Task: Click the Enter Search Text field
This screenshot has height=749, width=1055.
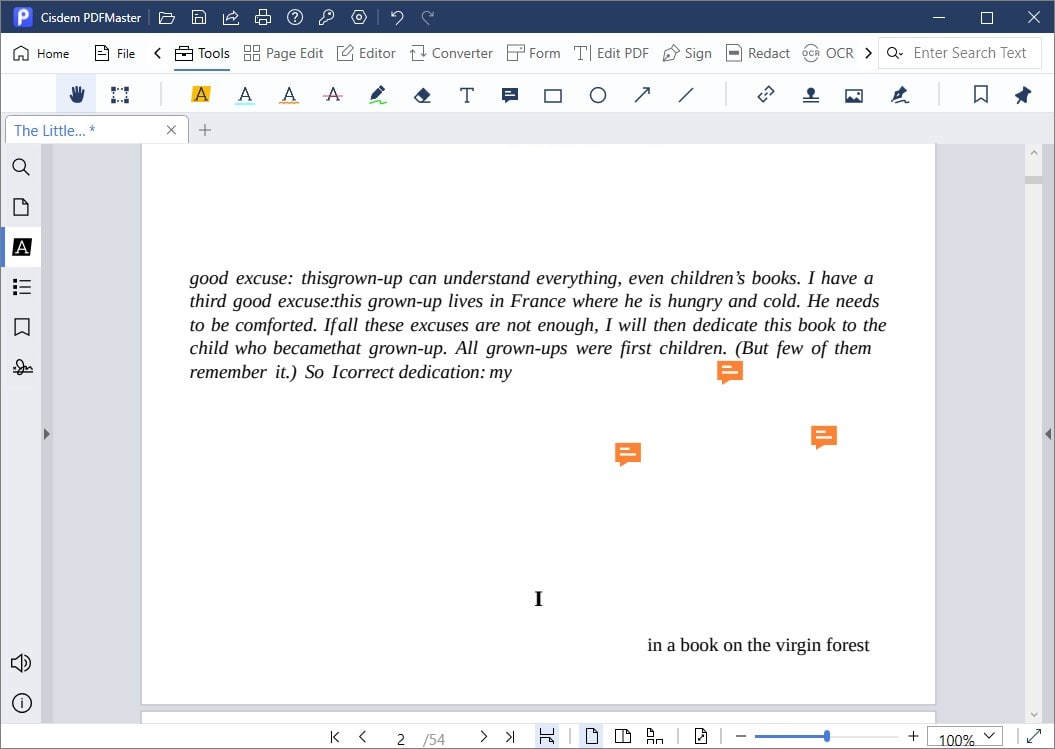Action: [970, 53]
